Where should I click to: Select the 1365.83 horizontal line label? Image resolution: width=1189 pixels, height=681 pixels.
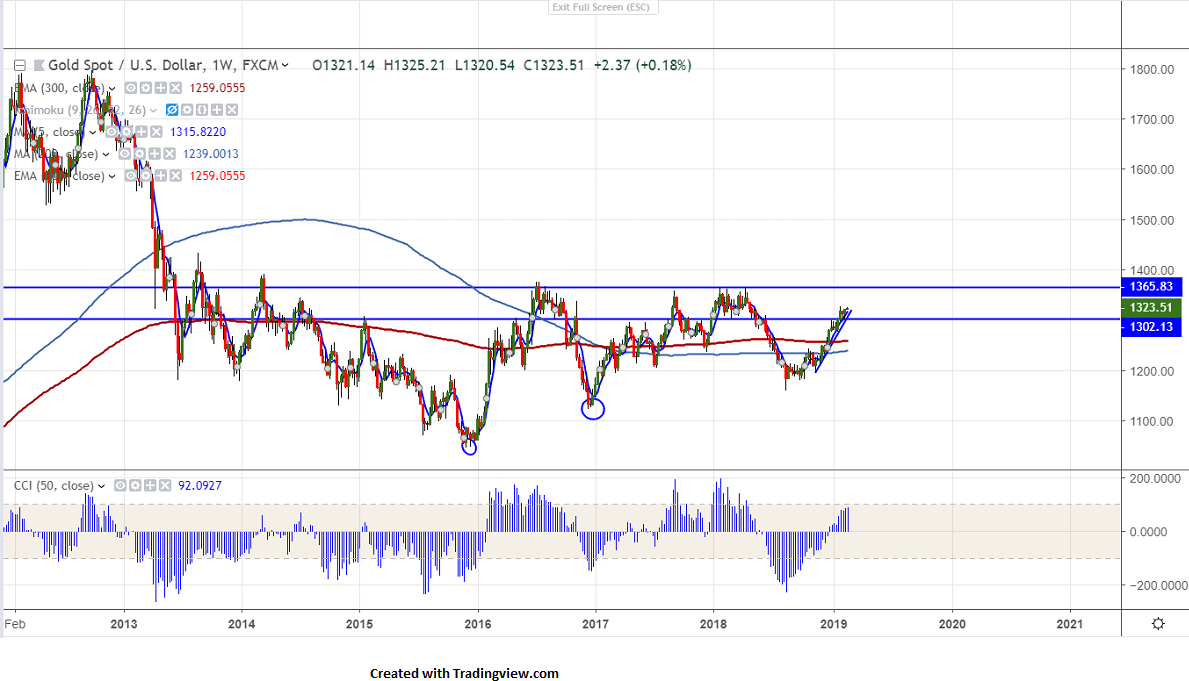tap(1151, 287)
